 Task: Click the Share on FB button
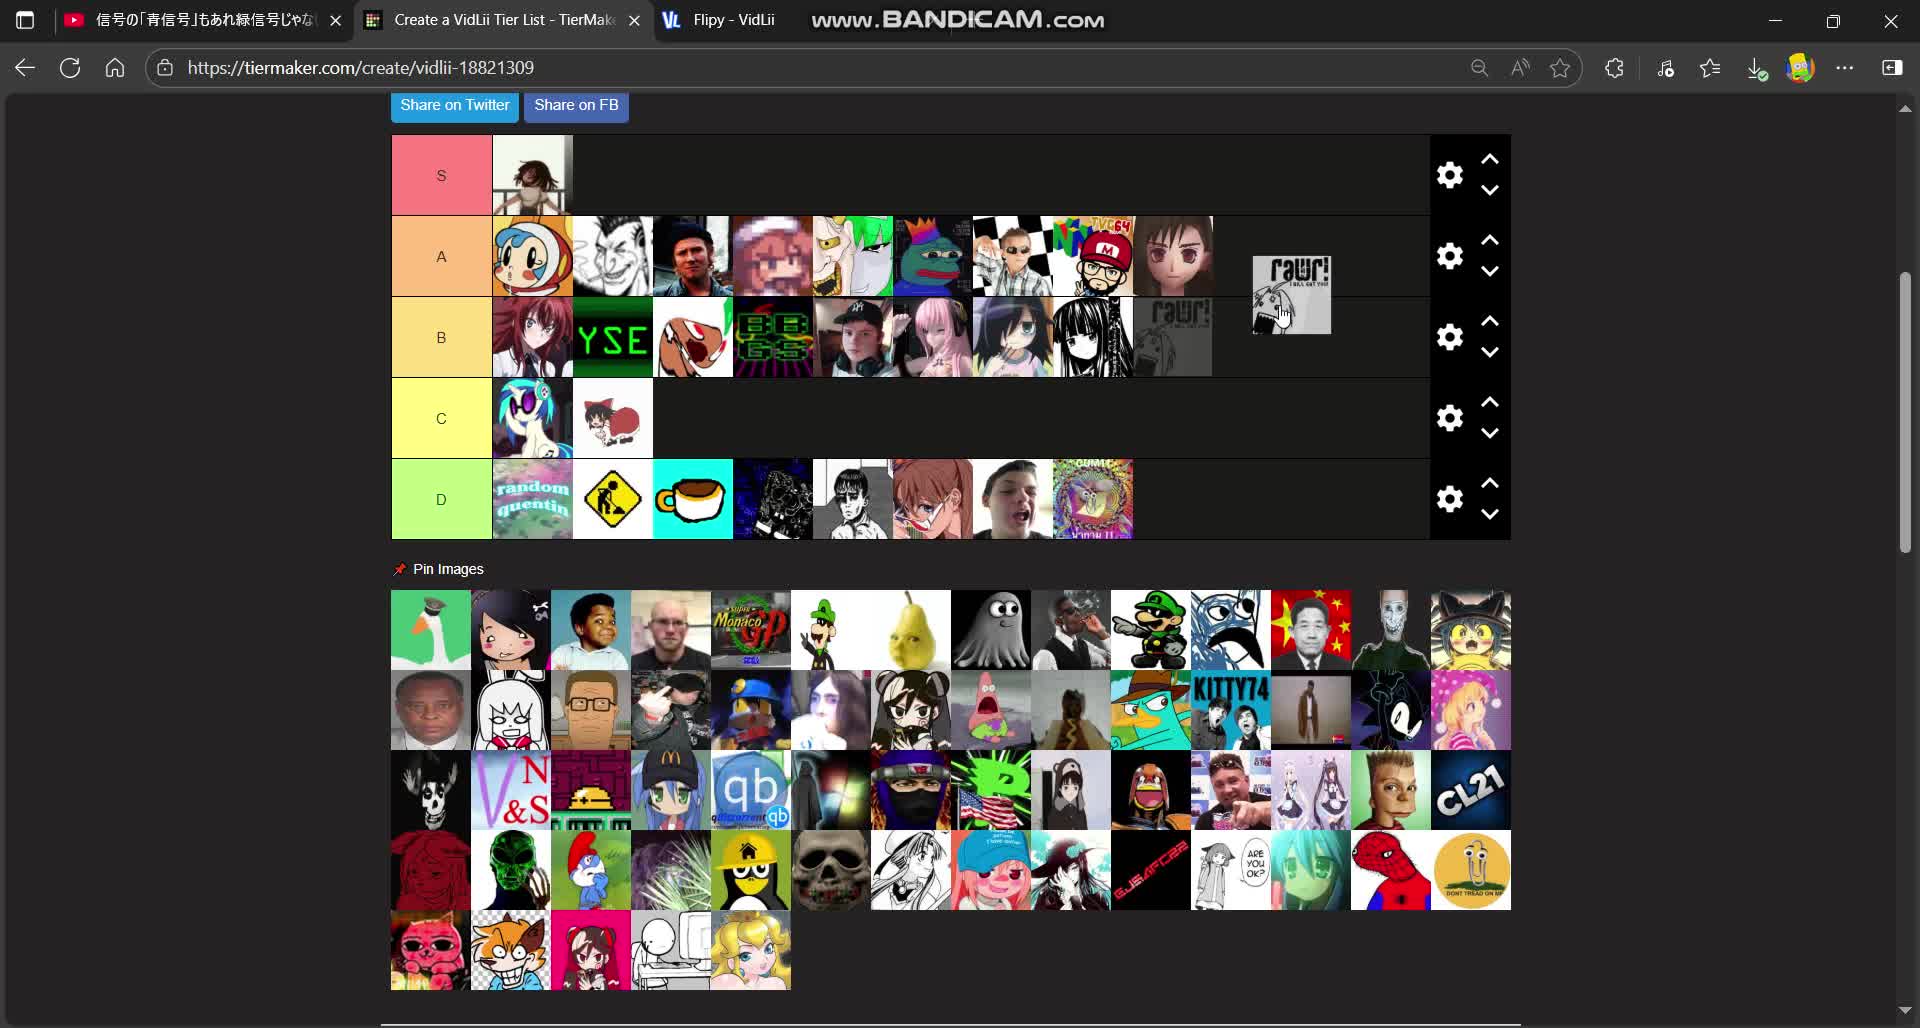click(x=576, y=104)
